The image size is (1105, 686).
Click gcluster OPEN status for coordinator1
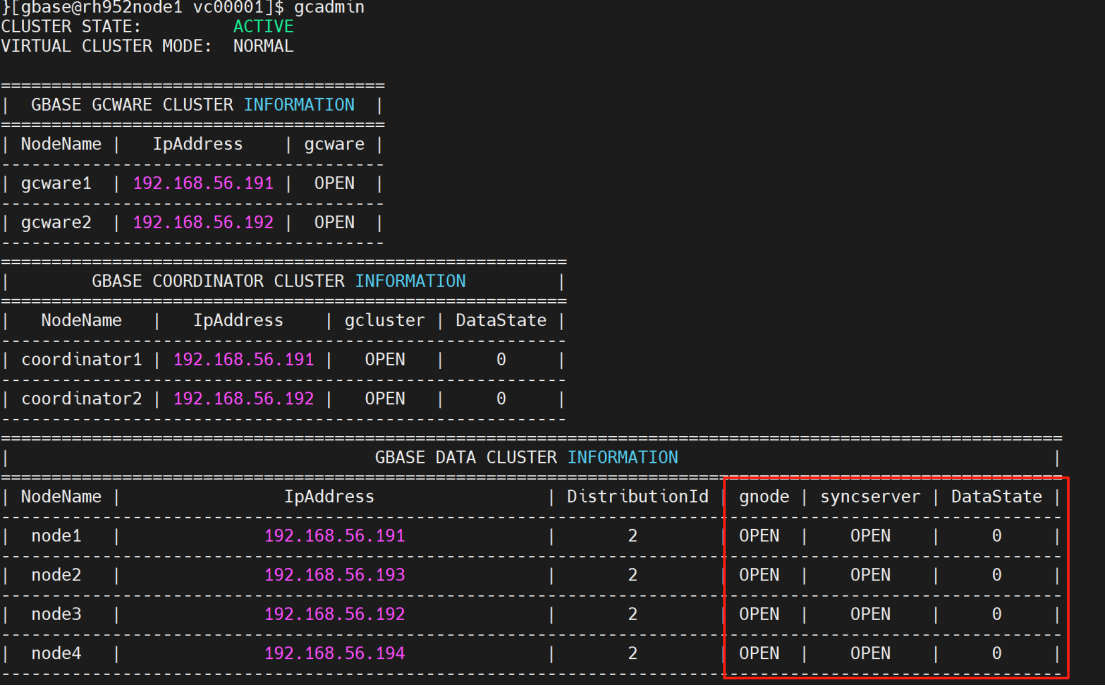(x=385, y=360)
